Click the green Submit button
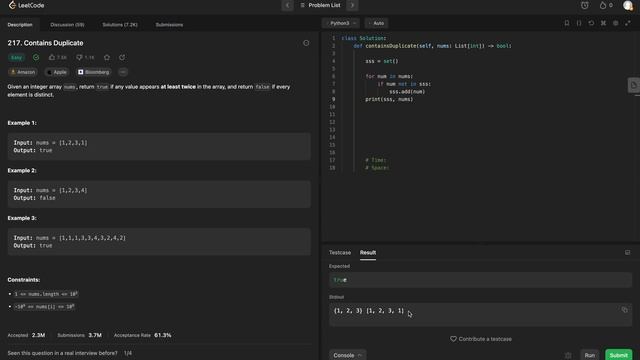Image resolution: width=640 pixels, height=360 pixels. 618,355
